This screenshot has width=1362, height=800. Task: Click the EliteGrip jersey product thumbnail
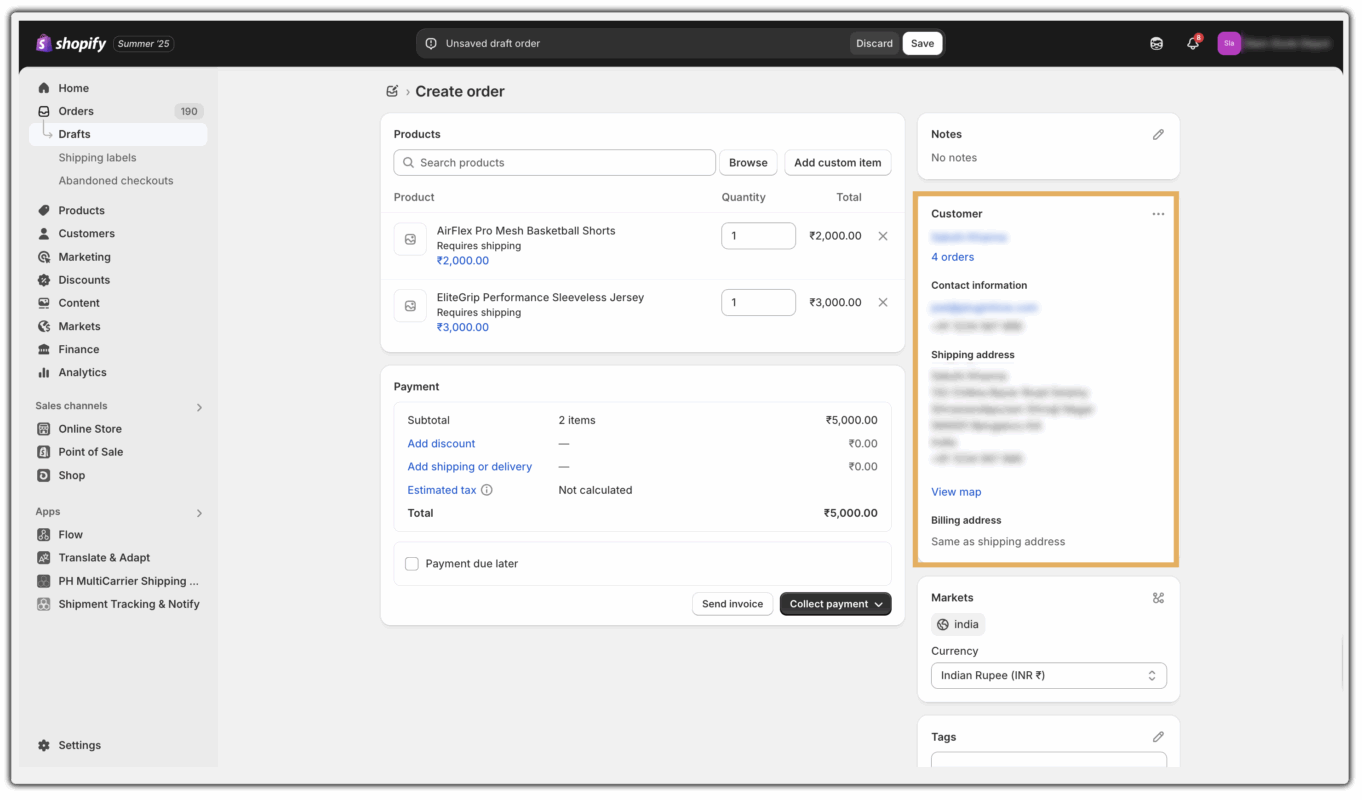point(410,306)
